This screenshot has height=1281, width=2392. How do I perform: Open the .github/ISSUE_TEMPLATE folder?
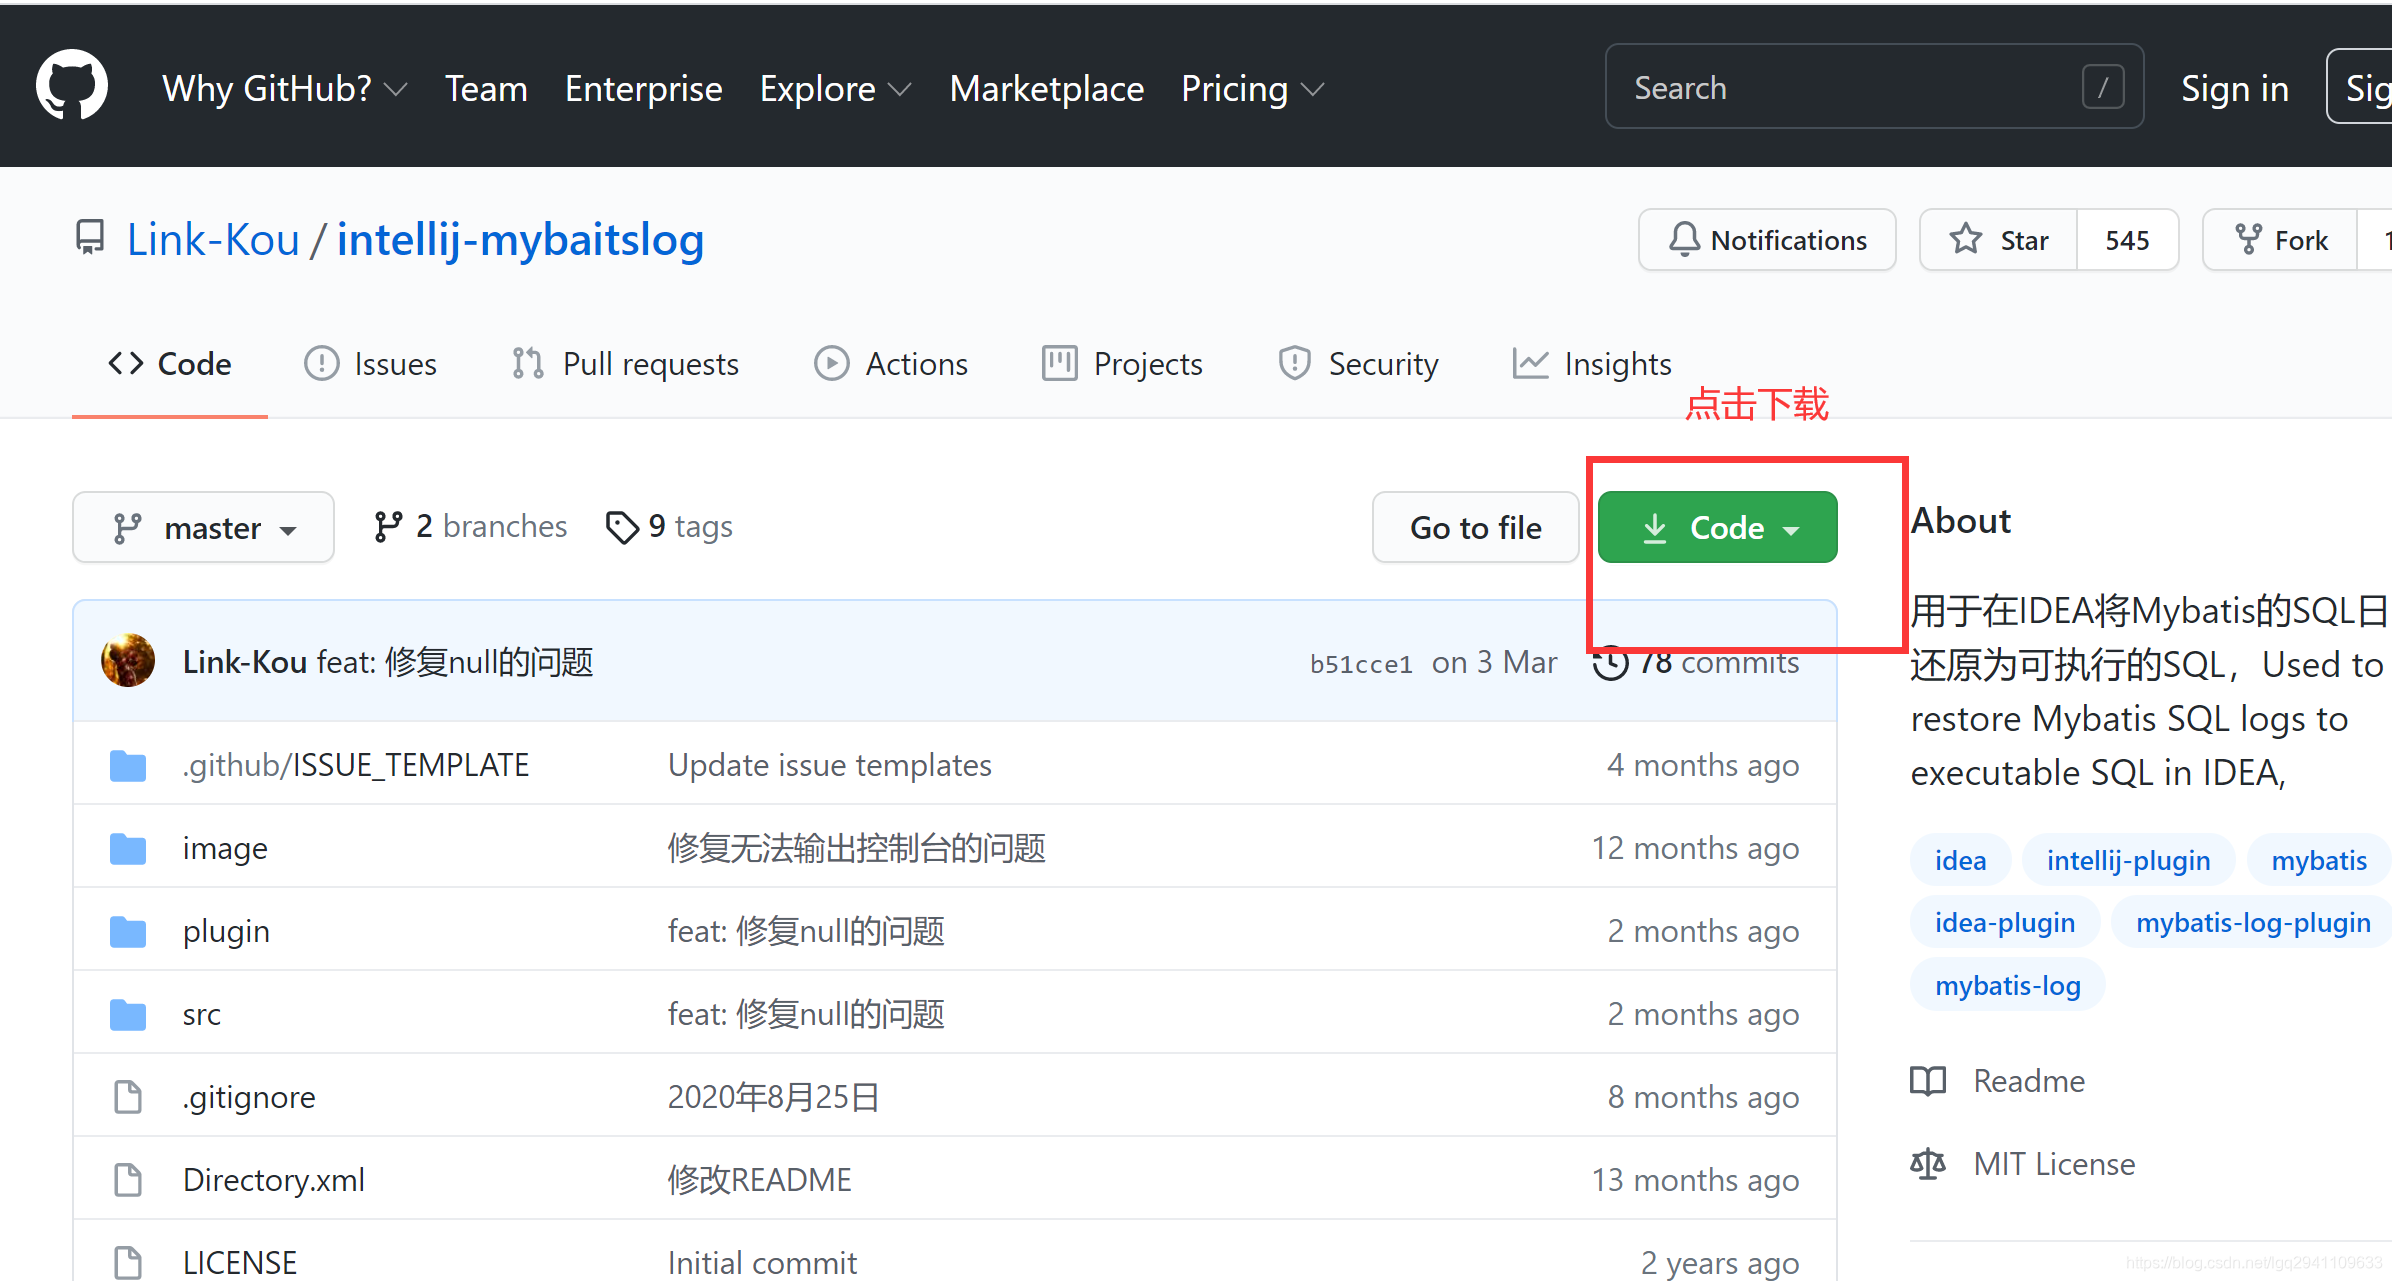(355, 765)
